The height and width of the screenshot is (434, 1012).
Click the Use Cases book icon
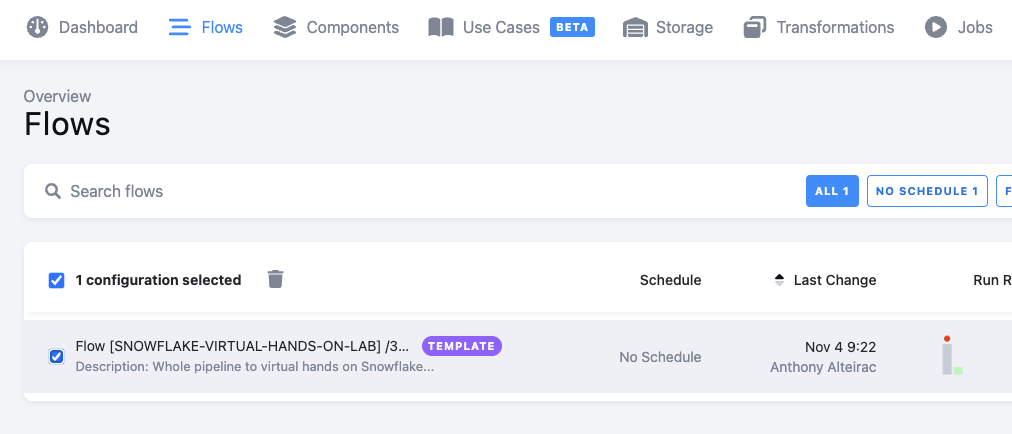pyautogui.click(x=441, y=27)
